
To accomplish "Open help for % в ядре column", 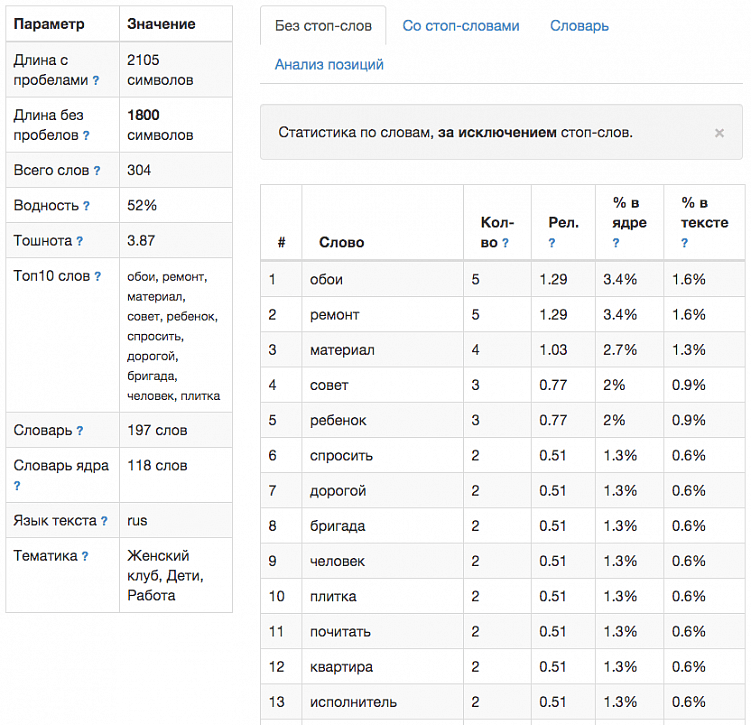I will point(616,243).
